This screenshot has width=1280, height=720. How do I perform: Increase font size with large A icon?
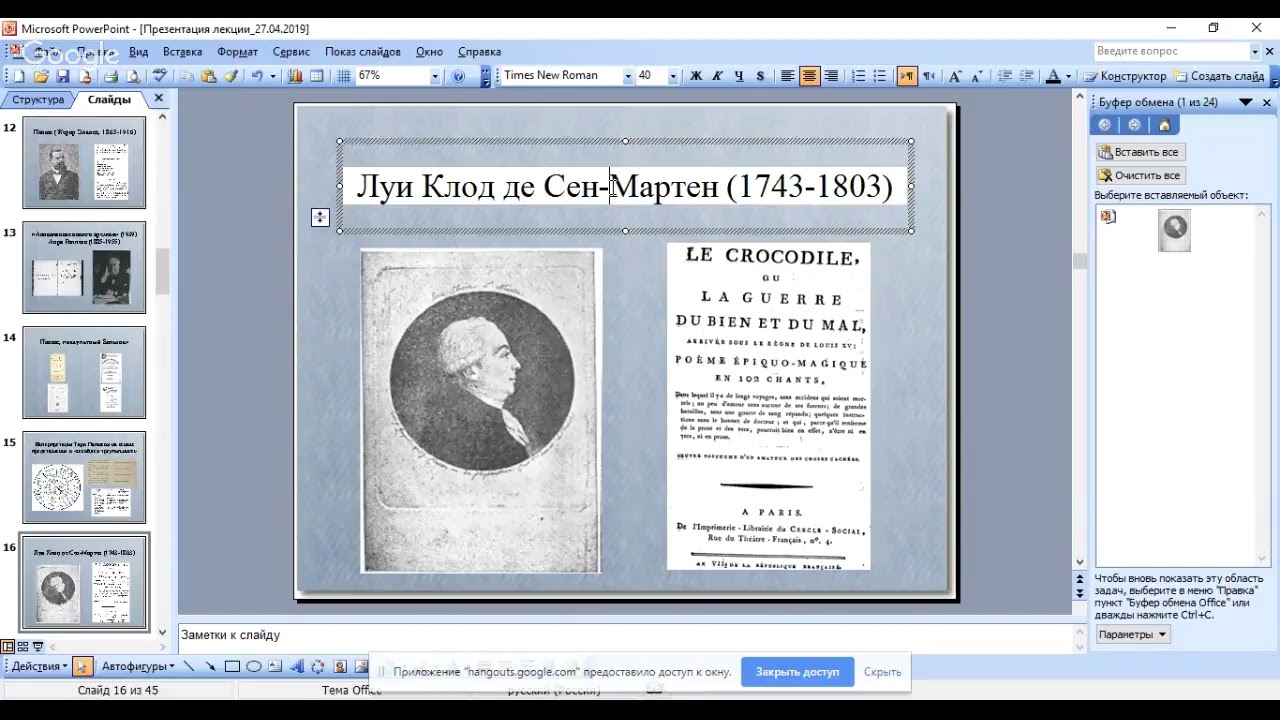point(955,76)
